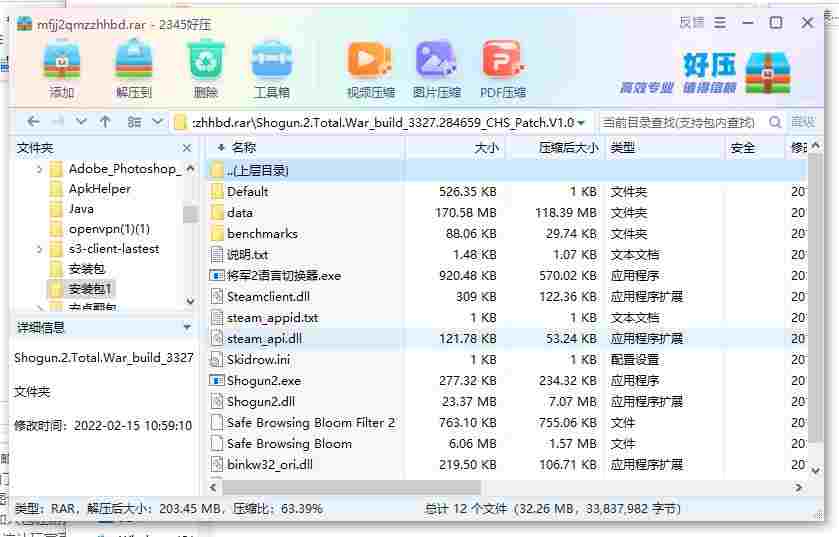This screenshot has height=537, width=839.
Task: Click the horizontal scrollbar left arrow
Action: pos(214,487)
